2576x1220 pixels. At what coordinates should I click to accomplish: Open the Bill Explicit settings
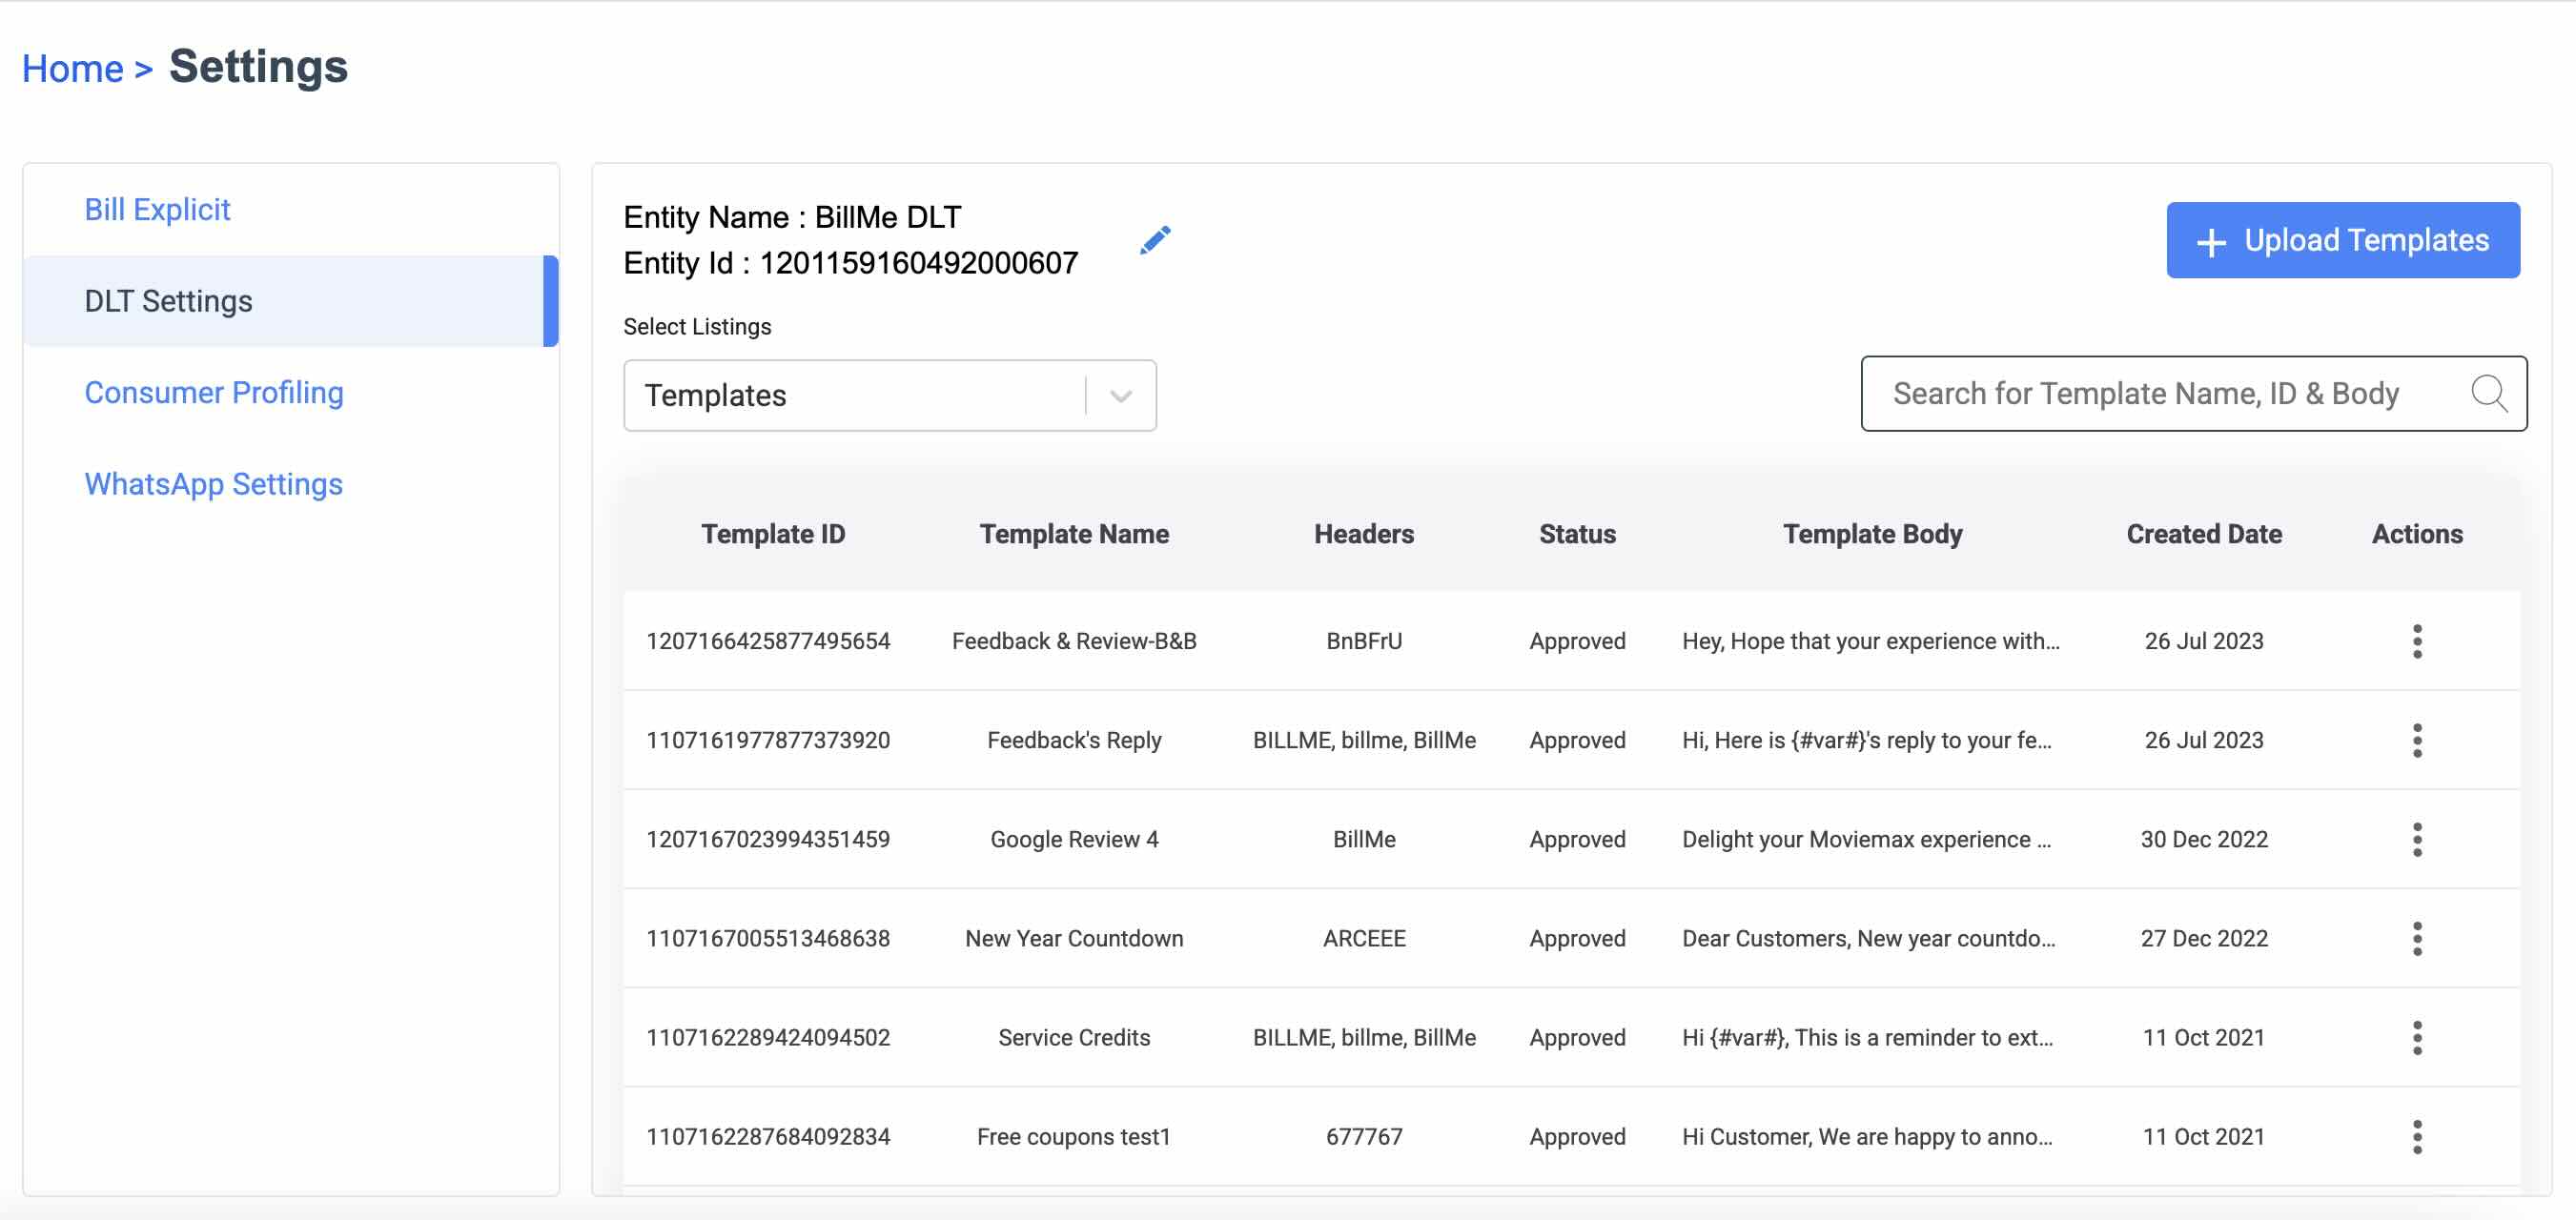[x=157, y=209]
